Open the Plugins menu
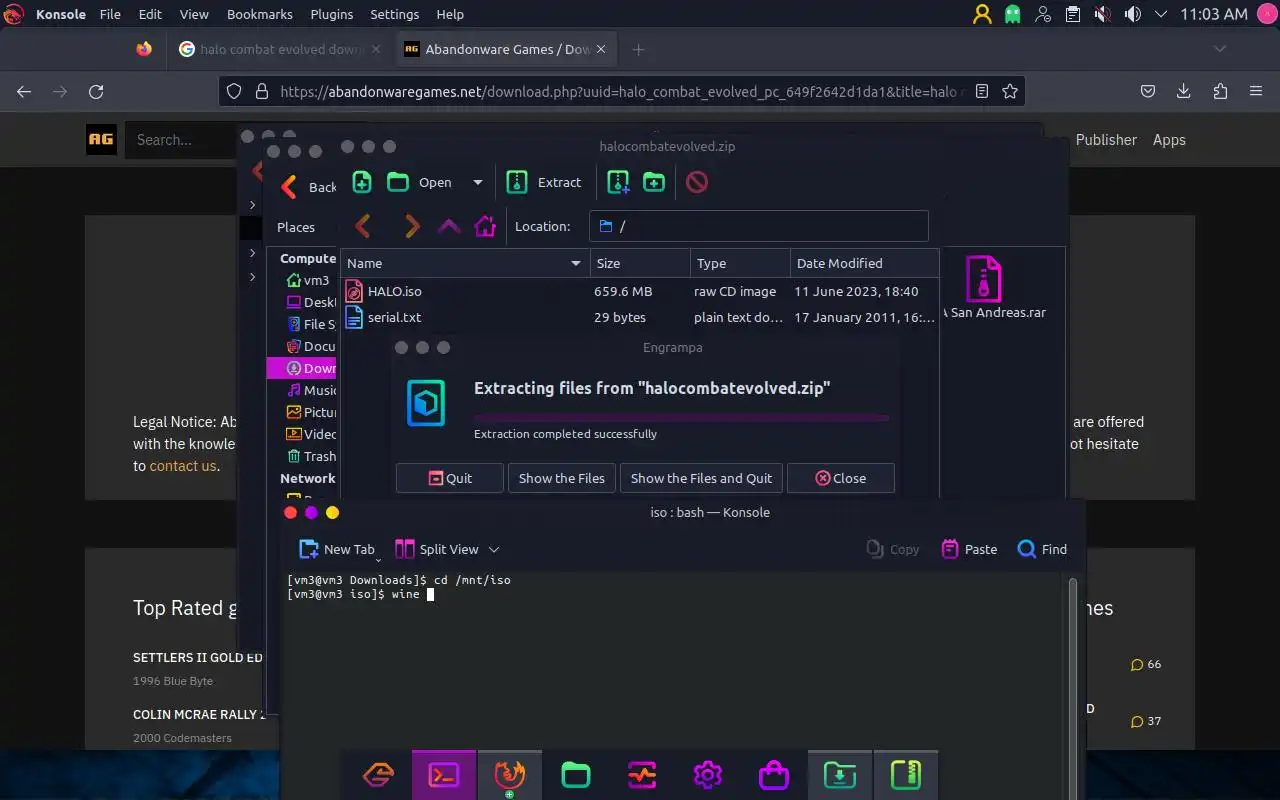1280x800 pixels. click(x=331, y=14)
